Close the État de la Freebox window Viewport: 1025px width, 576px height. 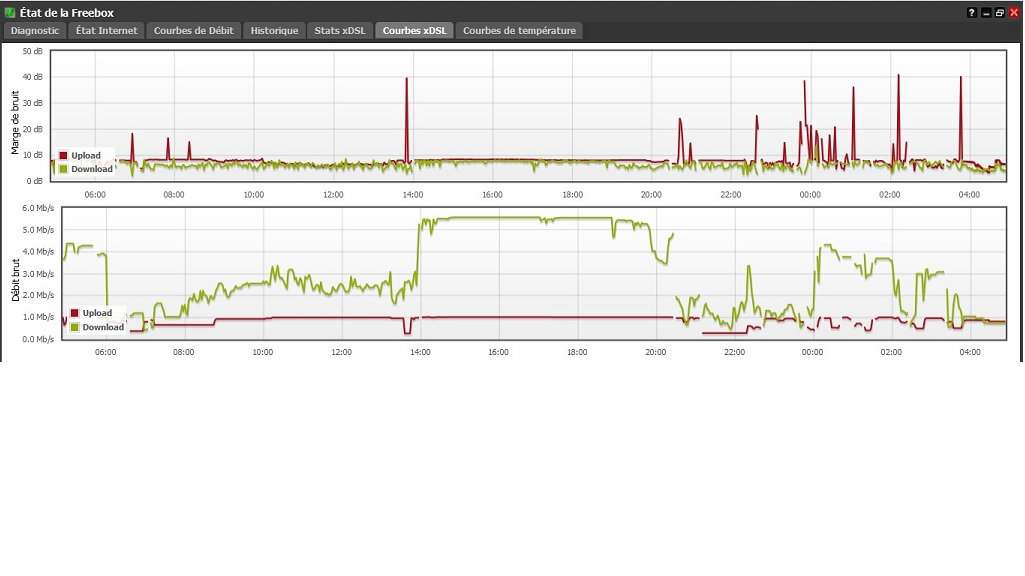click(1014, 12)
